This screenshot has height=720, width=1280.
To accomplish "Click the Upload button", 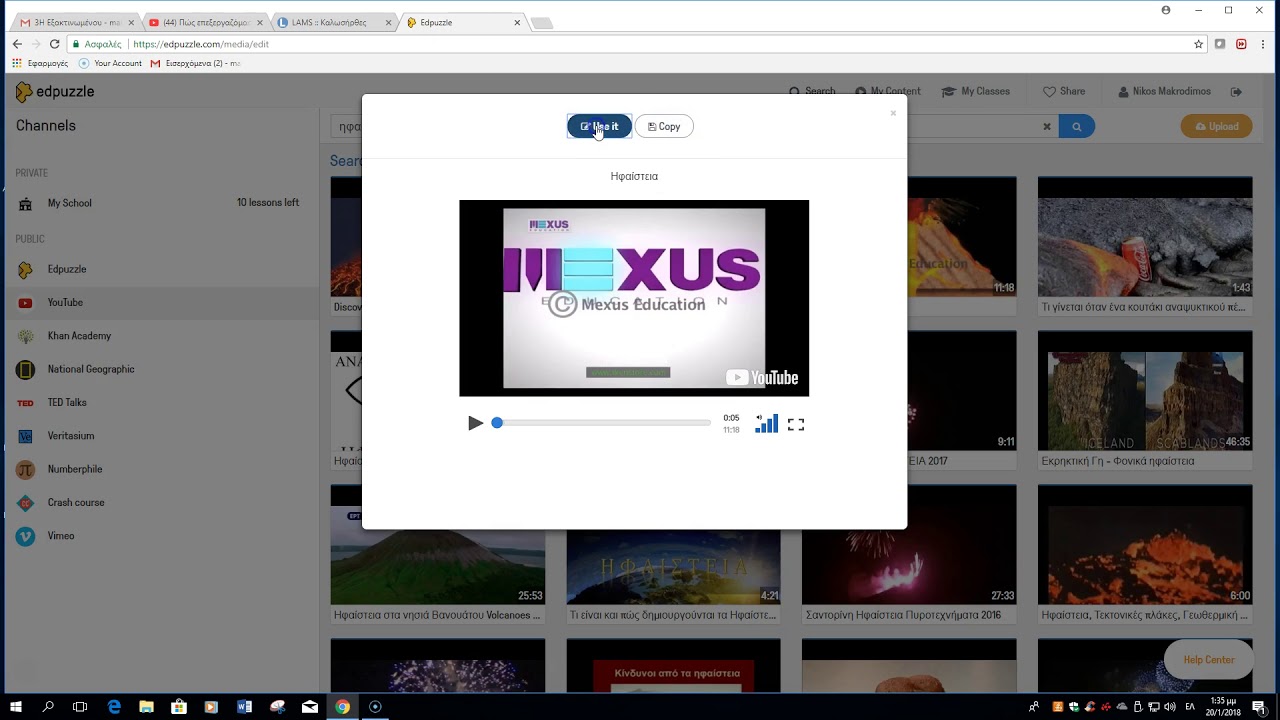I will click(1216, 127).
